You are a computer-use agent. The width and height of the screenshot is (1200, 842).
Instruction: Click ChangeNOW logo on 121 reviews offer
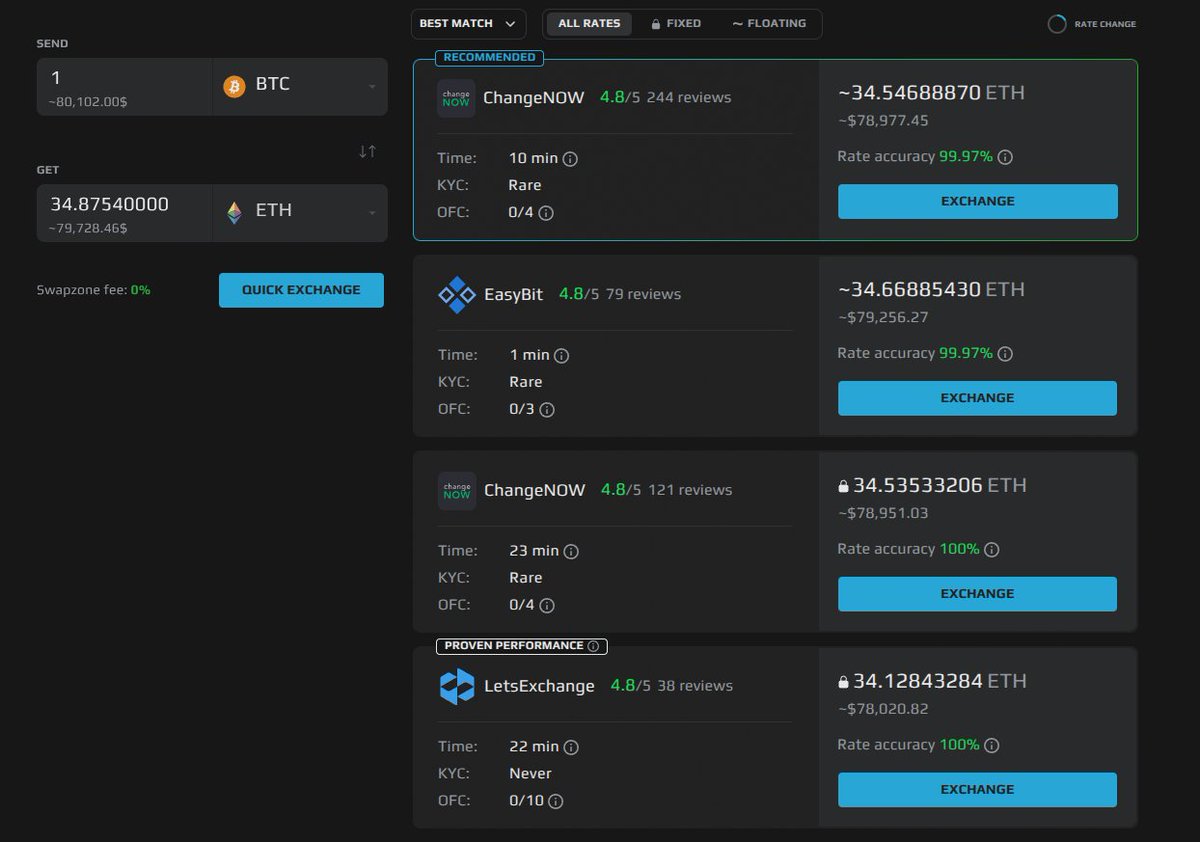click(x=457, y=490)
